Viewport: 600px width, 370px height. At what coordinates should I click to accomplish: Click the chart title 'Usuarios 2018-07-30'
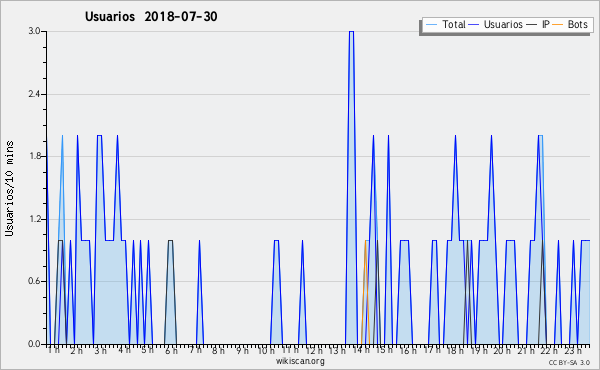151,17
